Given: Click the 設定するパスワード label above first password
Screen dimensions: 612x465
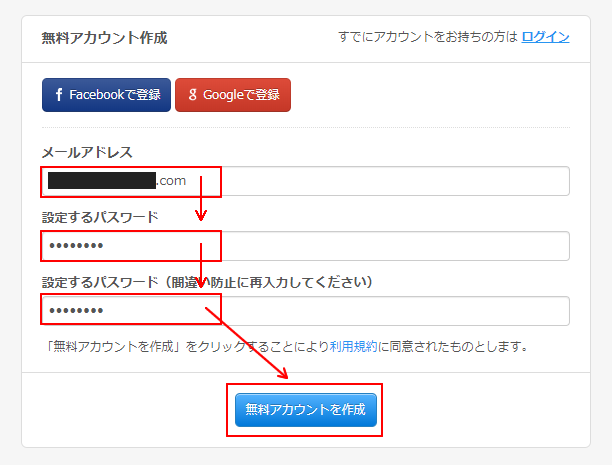Looking at the screenshot, I should pyautogui.click(x=100, y=217).
